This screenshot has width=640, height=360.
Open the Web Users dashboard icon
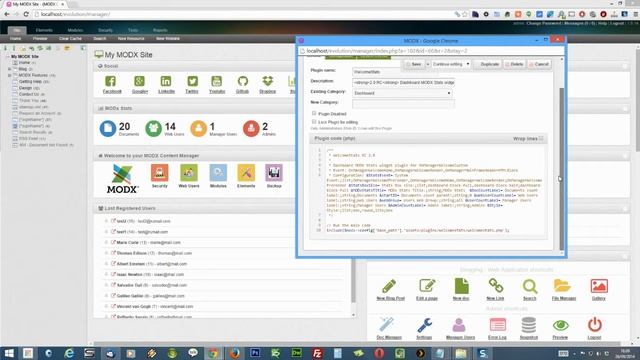pyautogui.click(x=189, y=173)
